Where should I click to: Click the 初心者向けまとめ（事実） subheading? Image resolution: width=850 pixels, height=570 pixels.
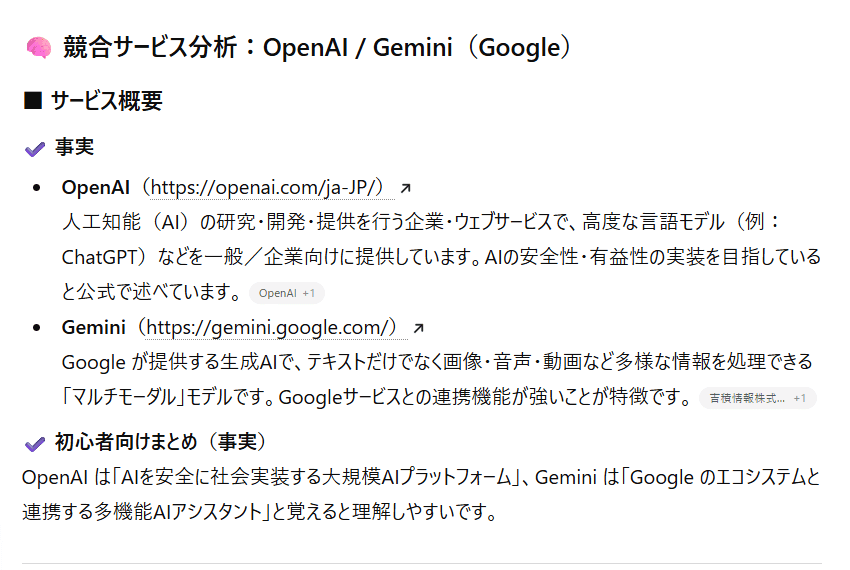160,442
